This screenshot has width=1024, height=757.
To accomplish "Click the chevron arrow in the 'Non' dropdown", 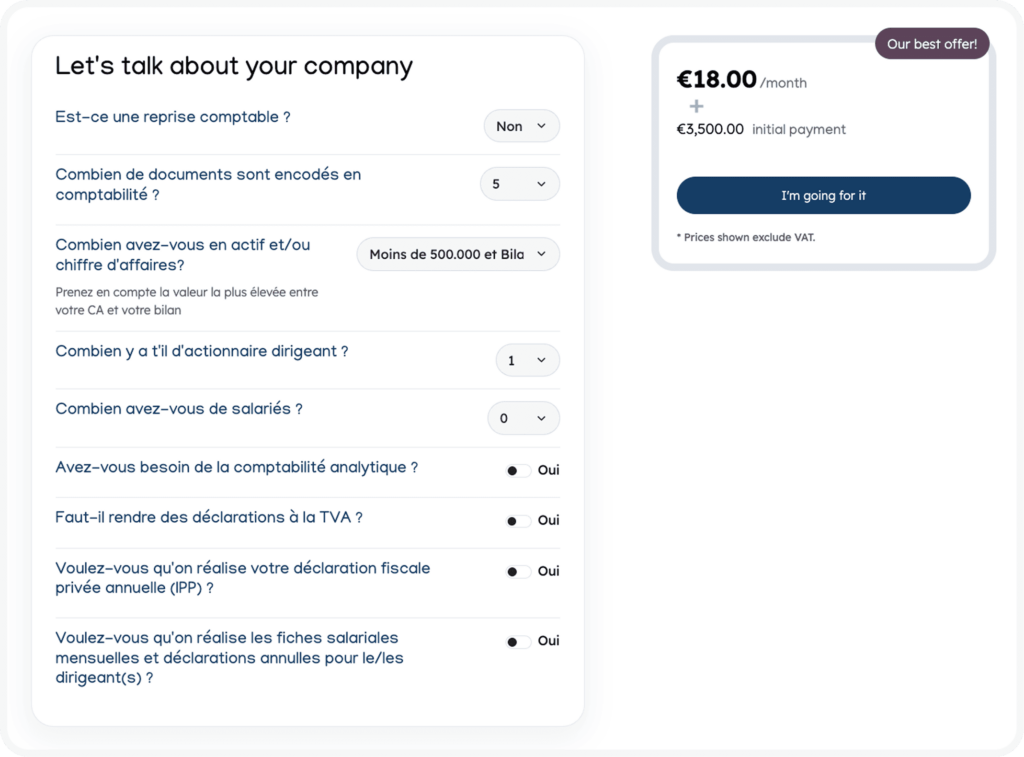I will click(541, 126).
